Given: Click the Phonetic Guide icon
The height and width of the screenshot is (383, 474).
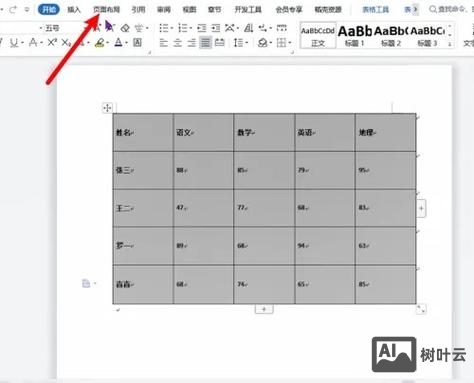Looking at the screenshot, I should (139, 28).
